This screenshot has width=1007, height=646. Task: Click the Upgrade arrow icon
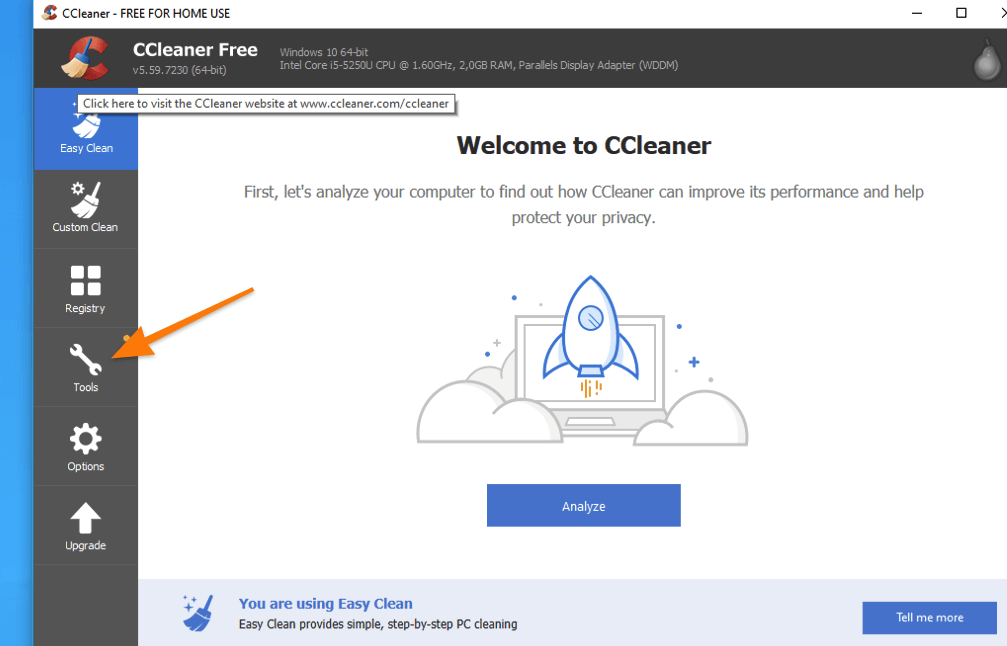[x=85, y=518]
